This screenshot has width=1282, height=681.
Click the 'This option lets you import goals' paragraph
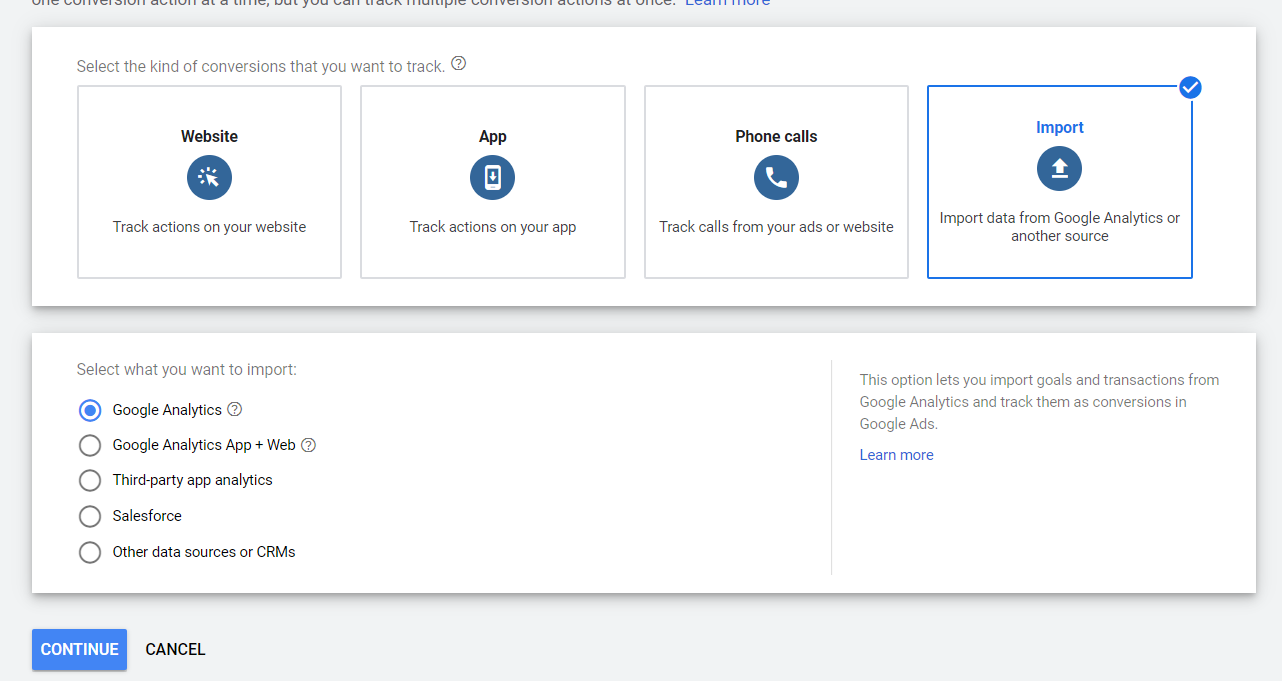[1040, 401]
